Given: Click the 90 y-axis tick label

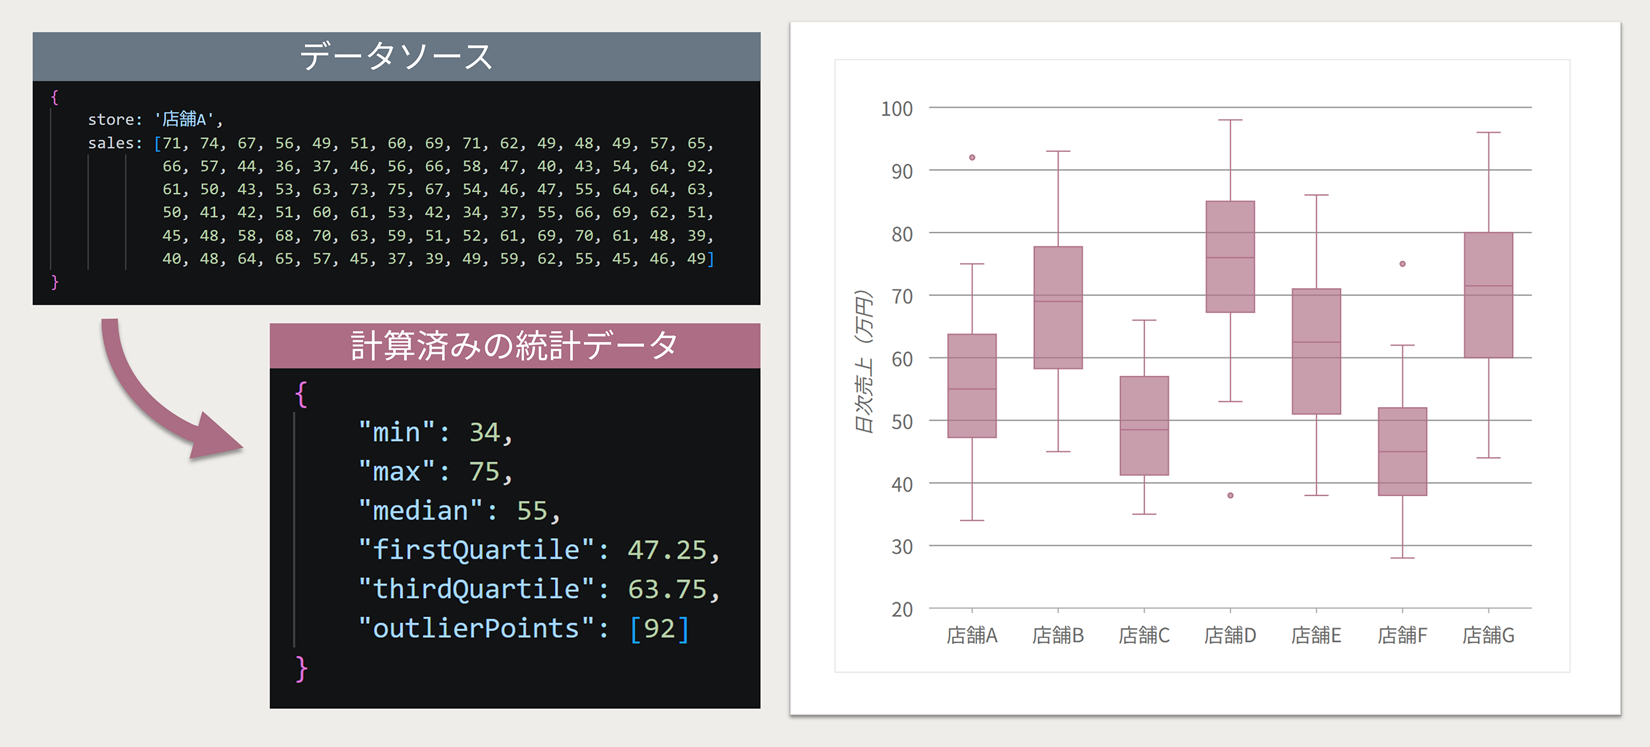Looking at the screenshot, I should (902, 171).
